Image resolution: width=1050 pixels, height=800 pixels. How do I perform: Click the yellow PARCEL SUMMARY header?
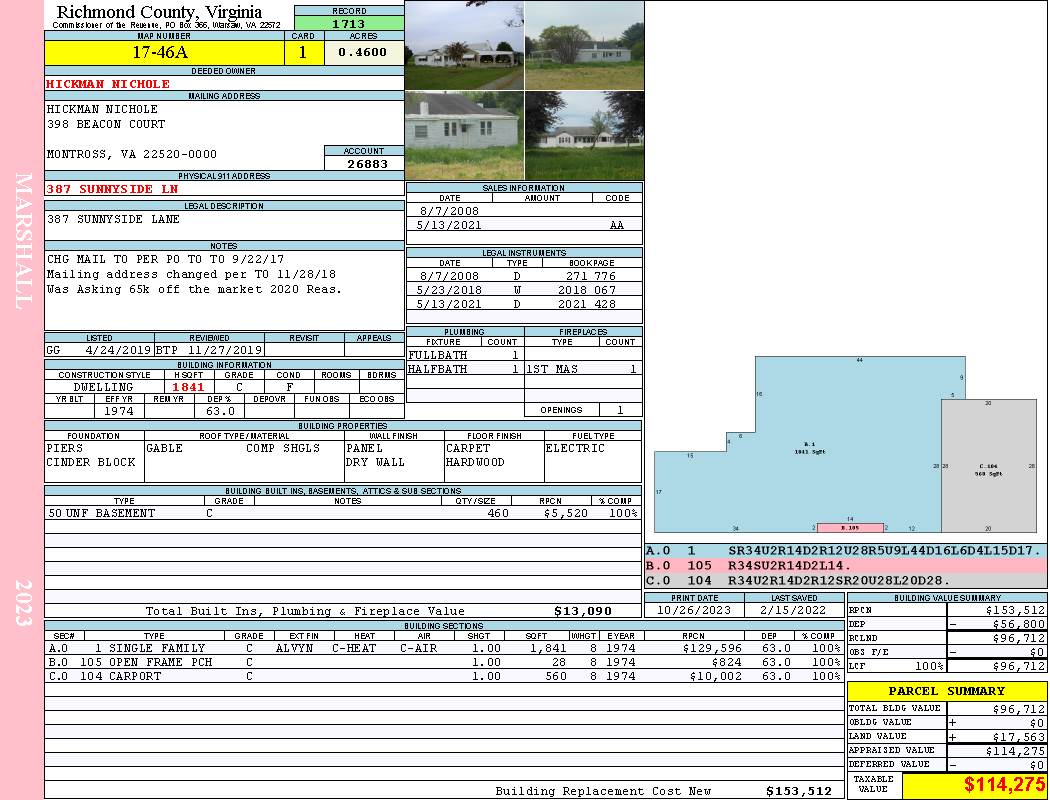coord(946,691)
